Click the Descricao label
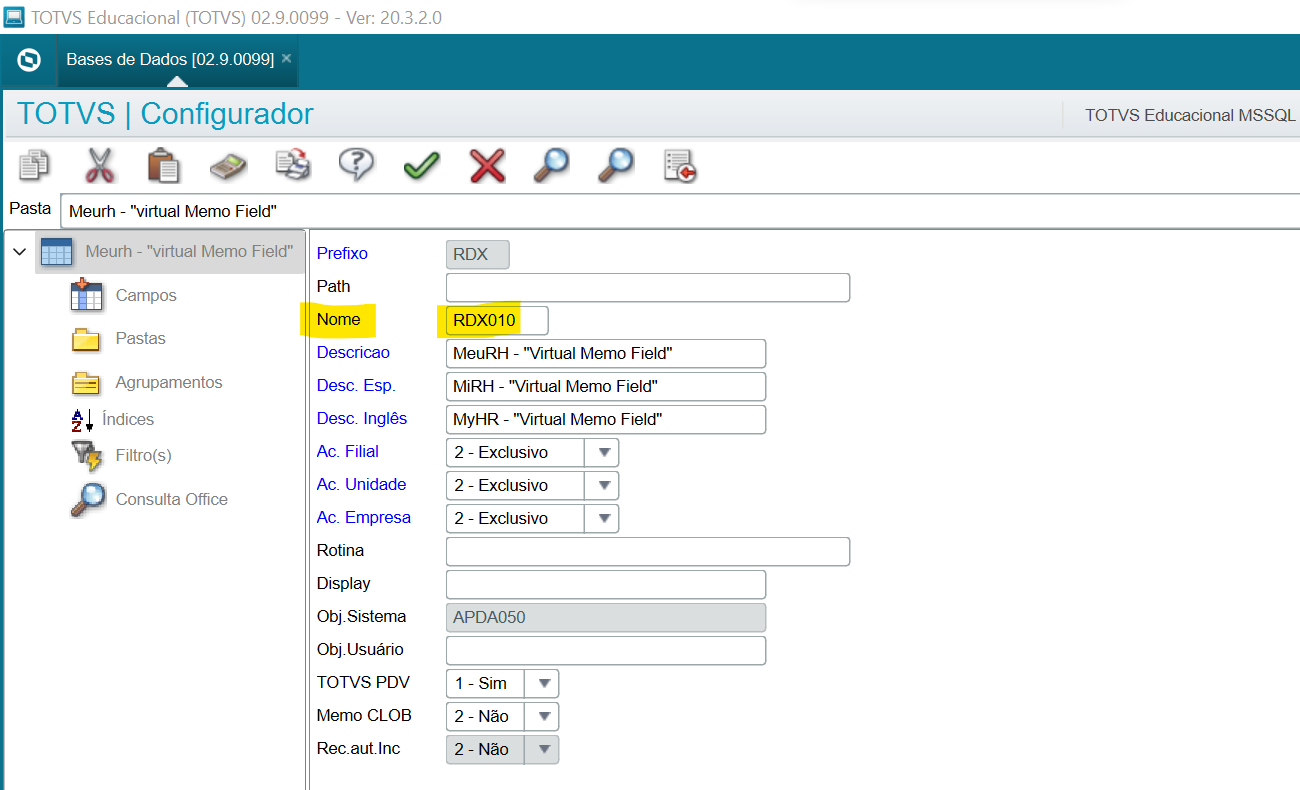 click(353, 352)
